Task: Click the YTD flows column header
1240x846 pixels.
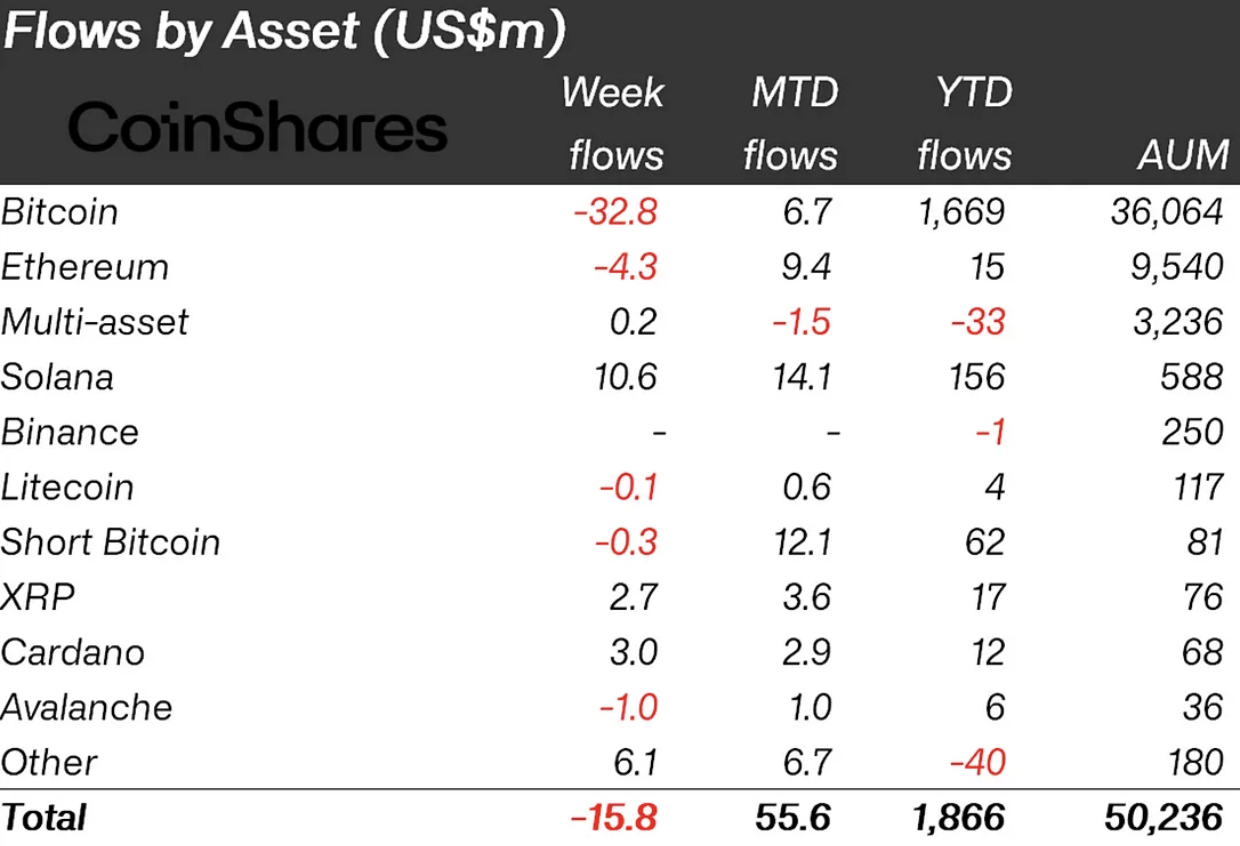Action: (964, 124)
